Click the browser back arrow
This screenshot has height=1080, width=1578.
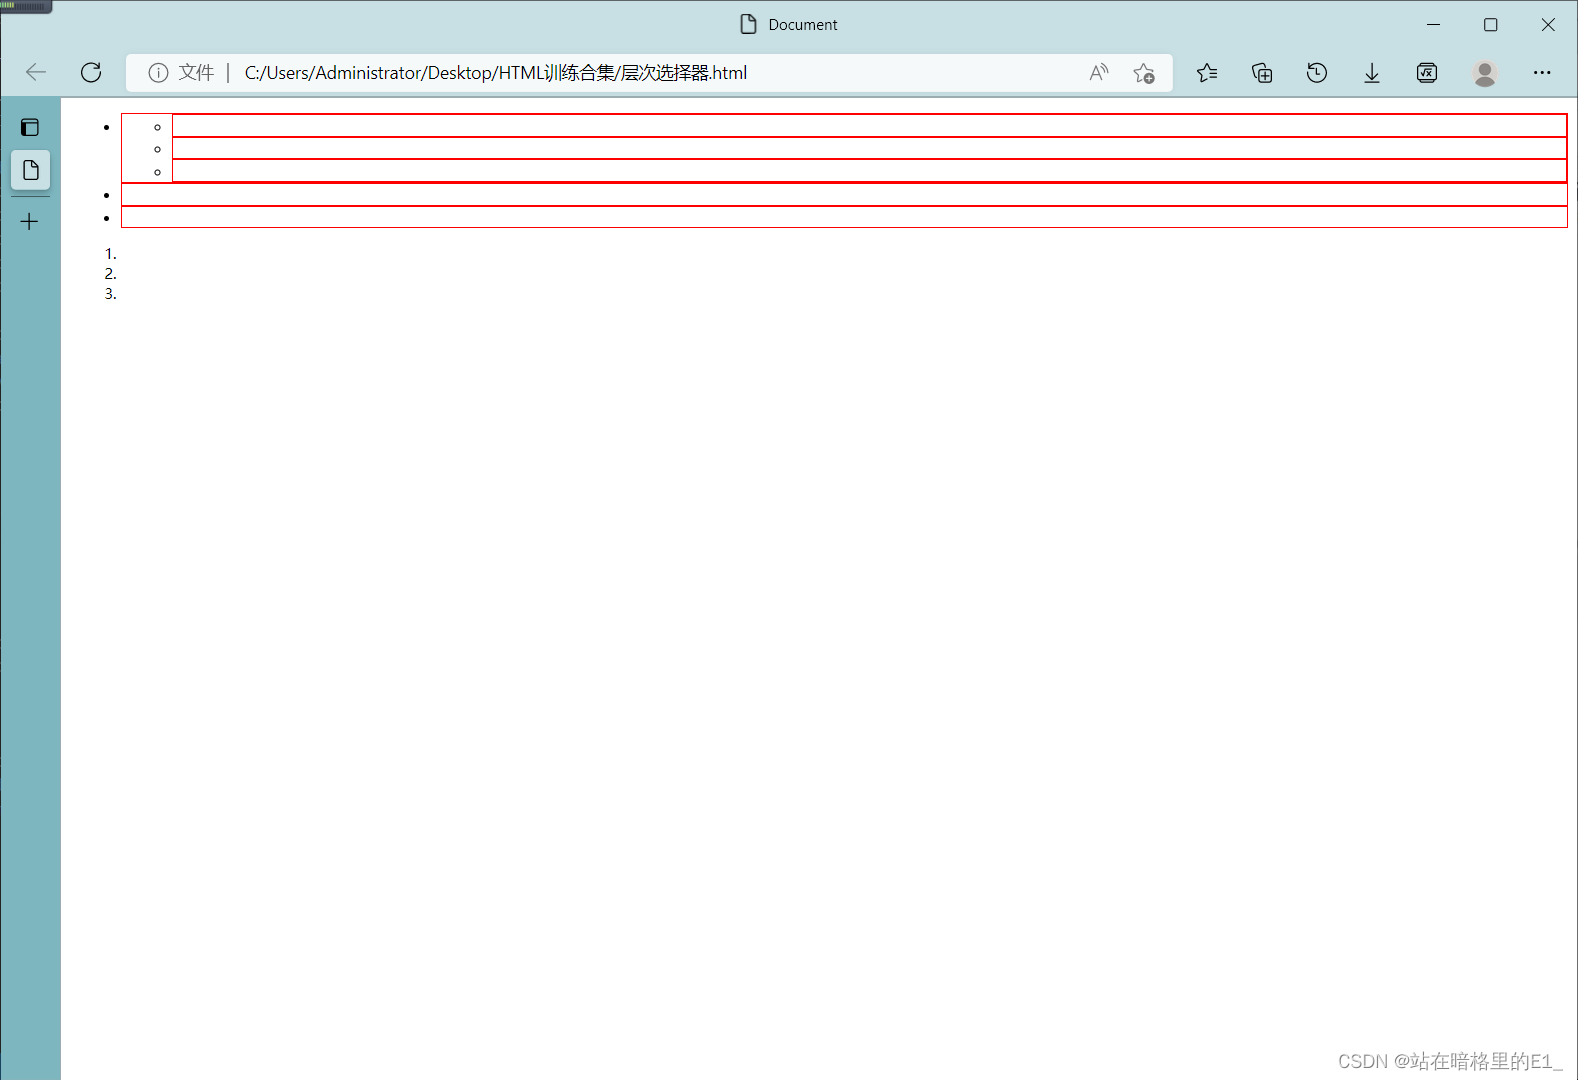click(36, 72)
